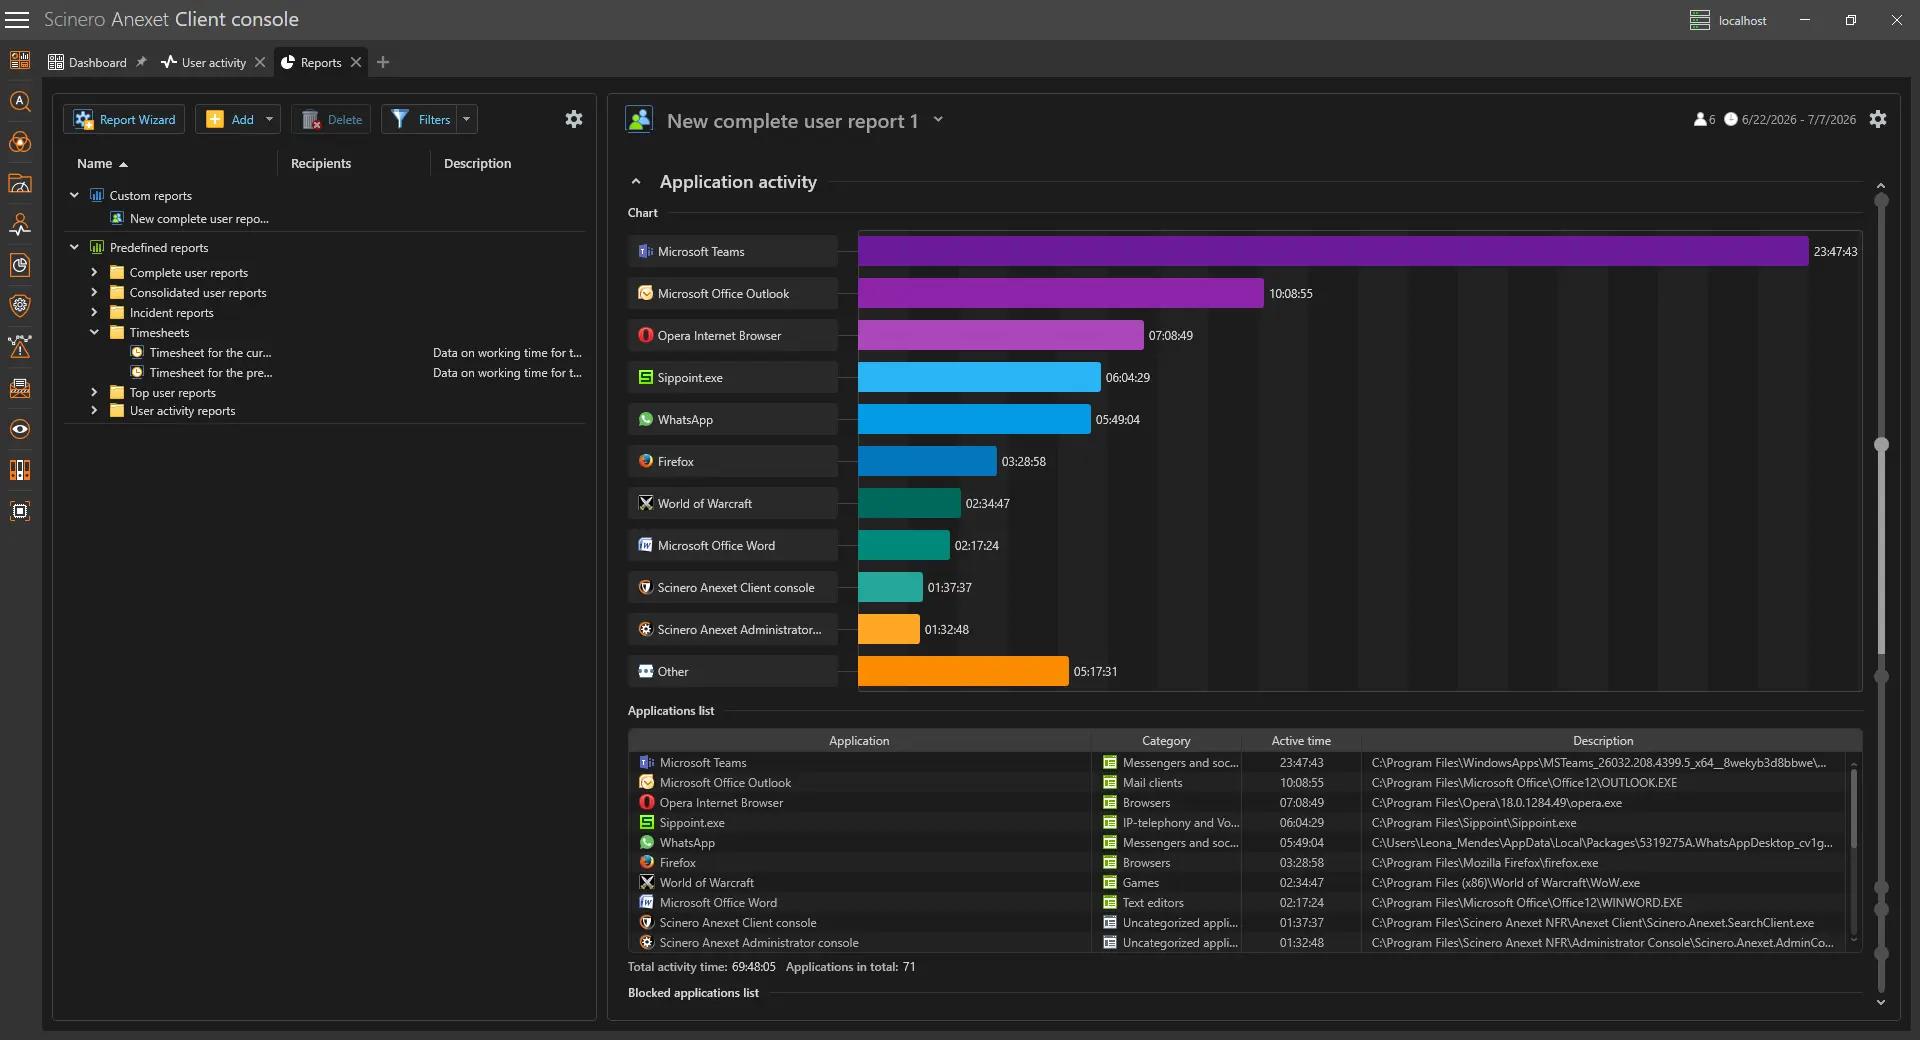Click the striped screen sidebar icon
The image size is (1920, 1040).
point(20,388)
